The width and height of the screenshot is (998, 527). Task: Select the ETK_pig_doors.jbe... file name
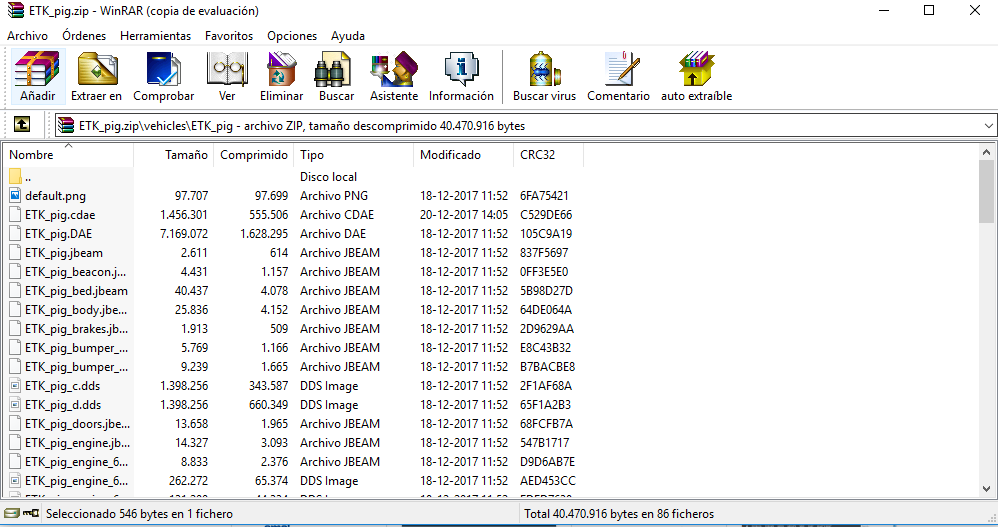(x=78, y=424)
